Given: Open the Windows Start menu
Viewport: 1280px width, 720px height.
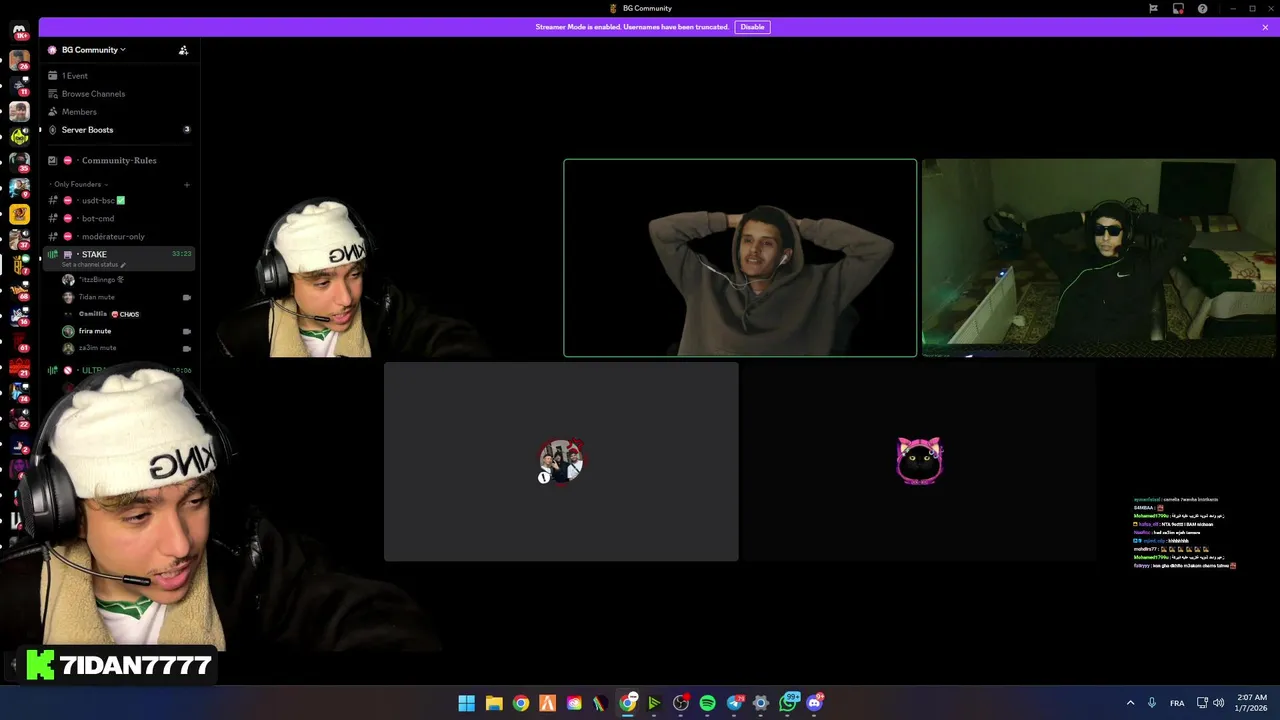Looking at the screenshot, I should [x=467, y=703].
